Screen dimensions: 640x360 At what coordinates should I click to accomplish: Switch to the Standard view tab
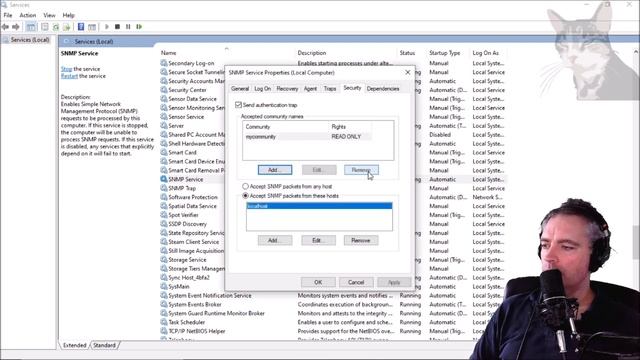point(104,345)
